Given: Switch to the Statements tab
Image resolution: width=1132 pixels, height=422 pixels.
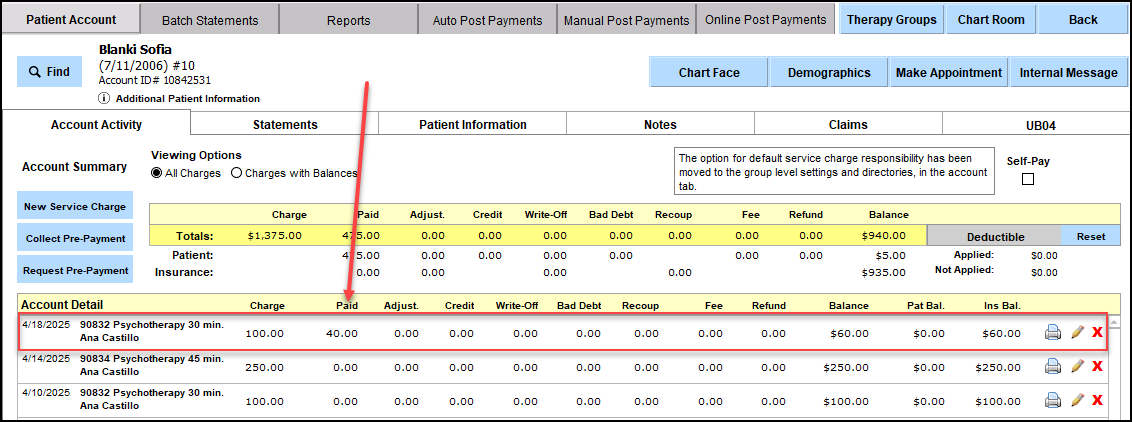Looking at the screenshot, I should pyautogui.click(x=285, y=125).
